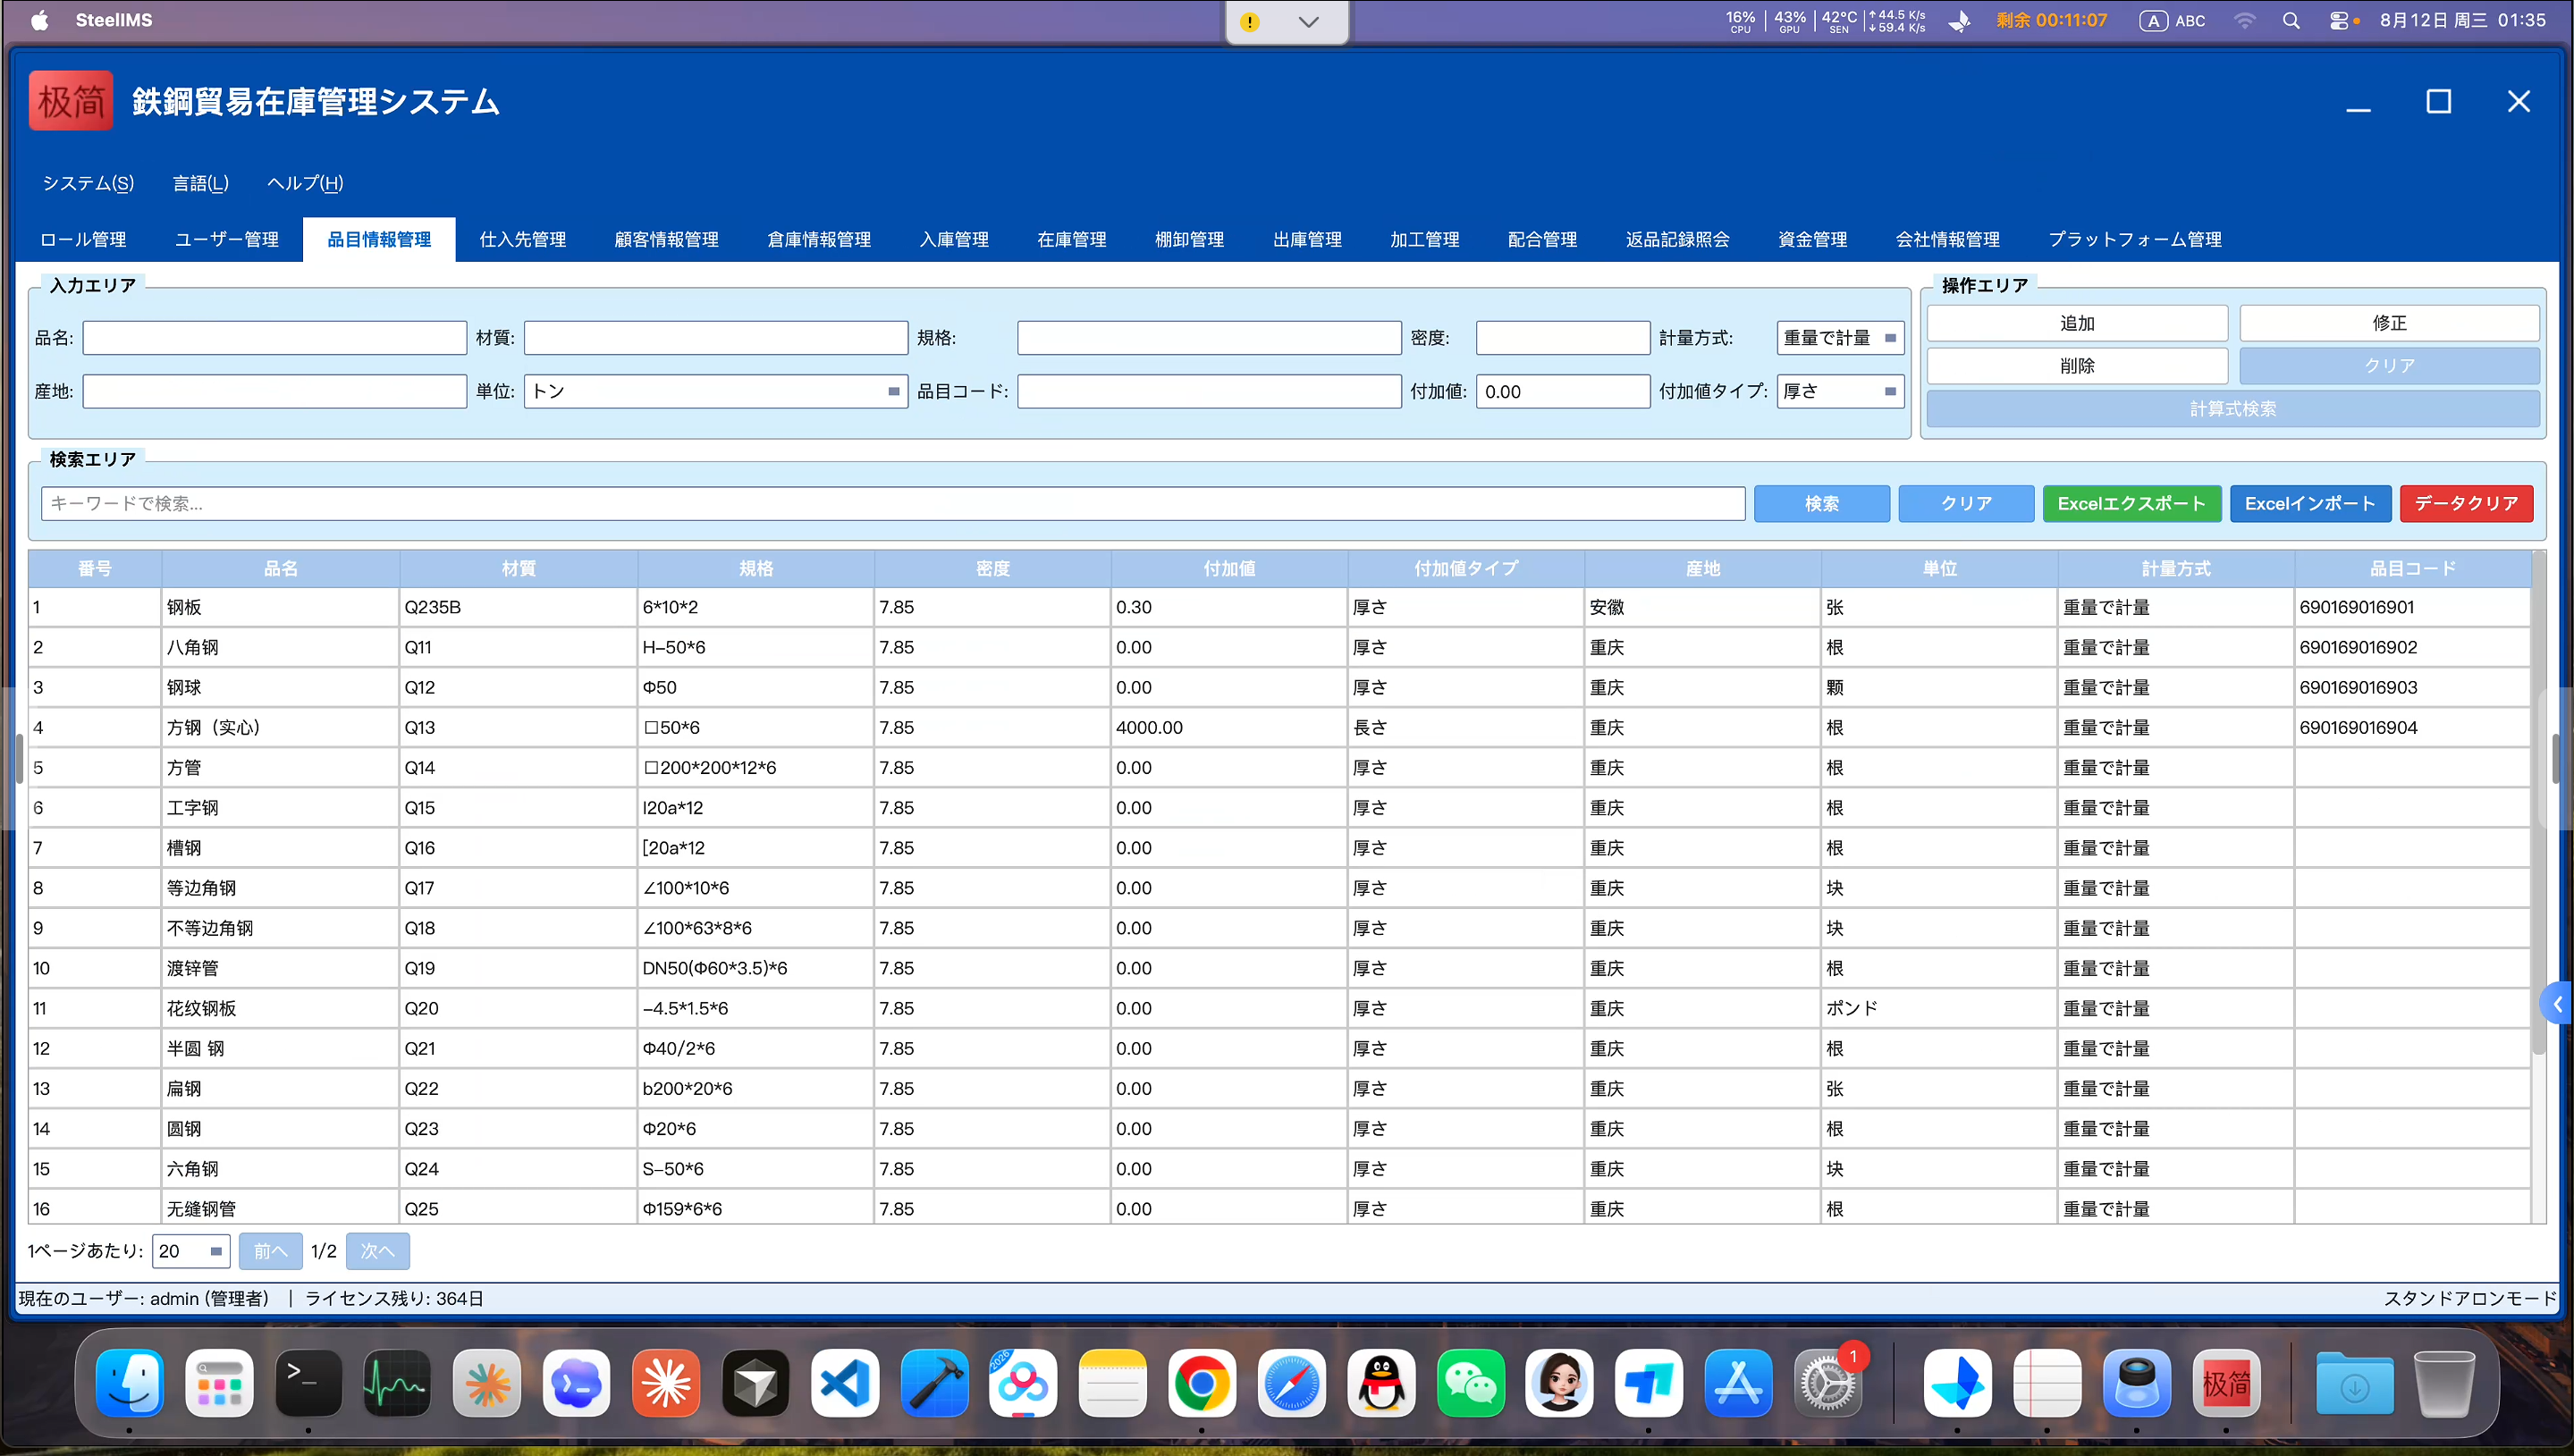The width and height of the screenshot is (2574, 1456).
Task: Open Activity Monitor in the dock
Action: (397, 1384)
